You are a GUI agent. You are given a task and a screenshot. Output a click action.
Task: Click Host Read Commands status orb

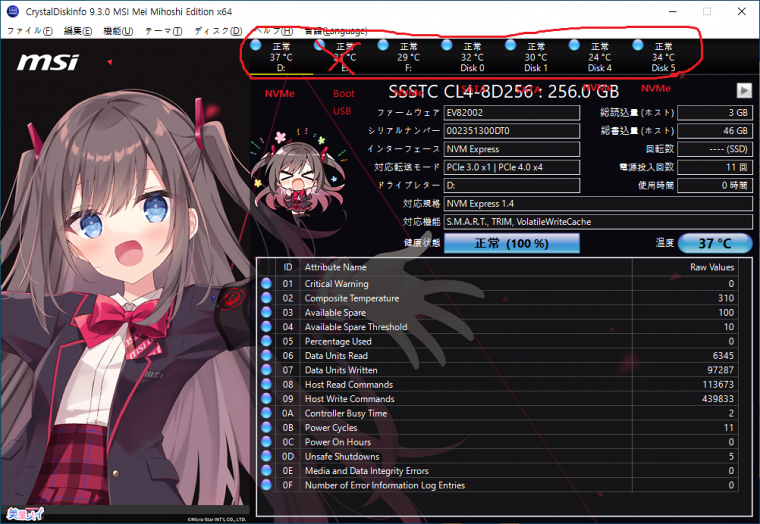[x=266, y=384]
